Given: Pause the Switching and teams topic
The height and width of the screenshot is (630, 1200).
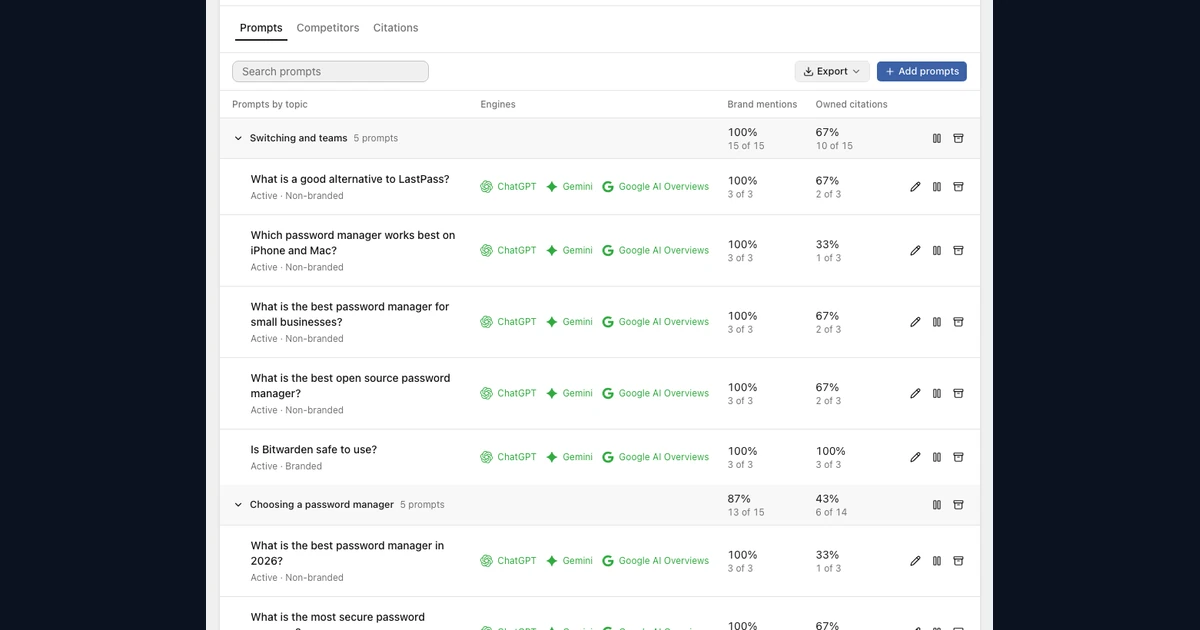Looking at the screenshot, I should tap(937, 139).
